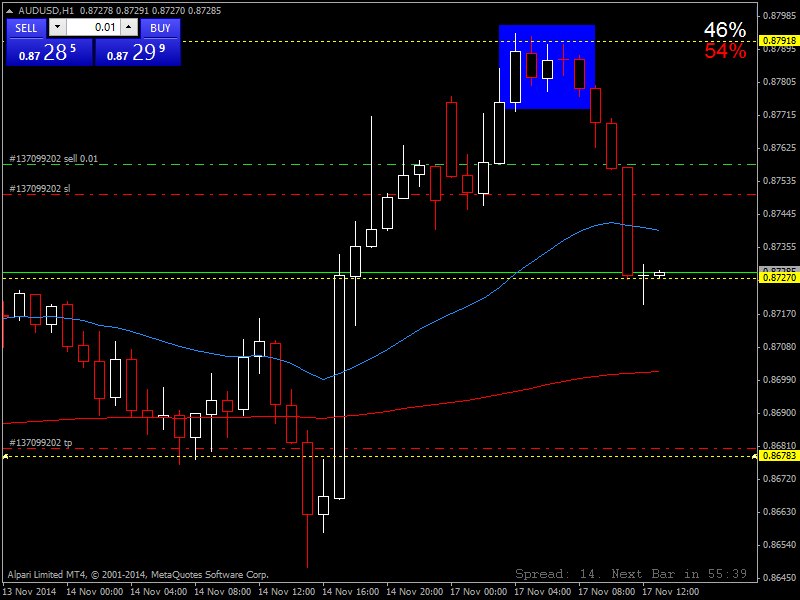Click the 0.87918 yellow price label
Screen dimensions: 800x600
[779, 41]
